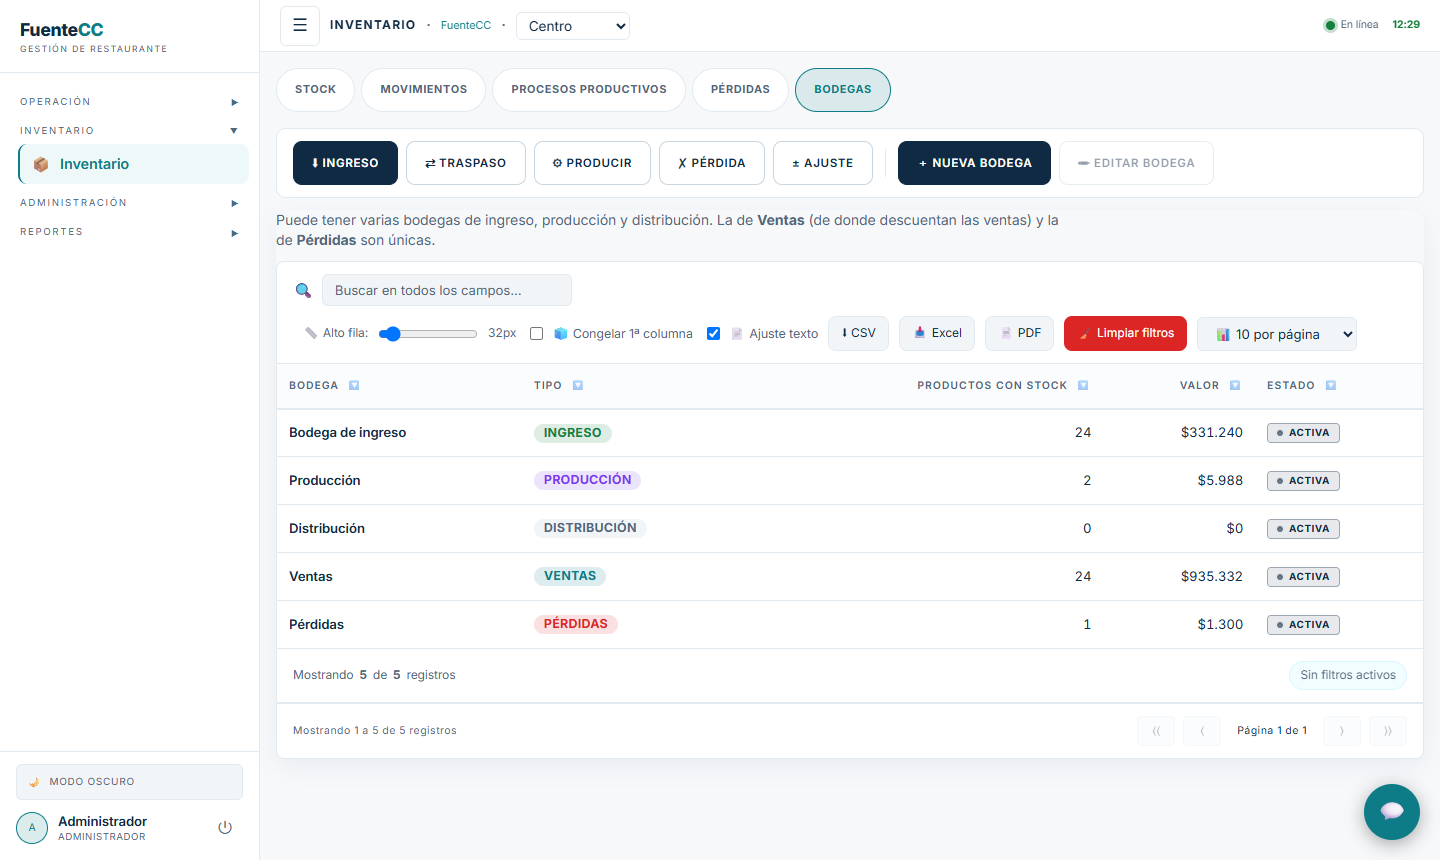Click the search all fields input

pos(447,290)
